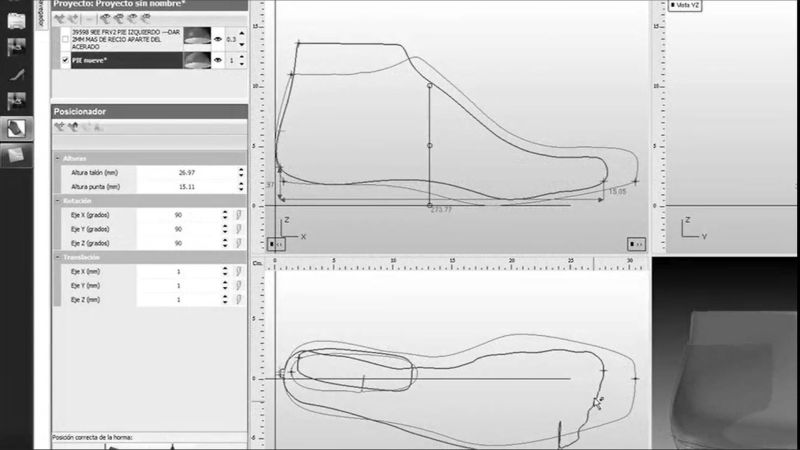This screenshot has height=450, width=800.
Task: Select the 39598 9EE FRV2 PIE IZQUIERDO row
Action: [x=127, y=39]
